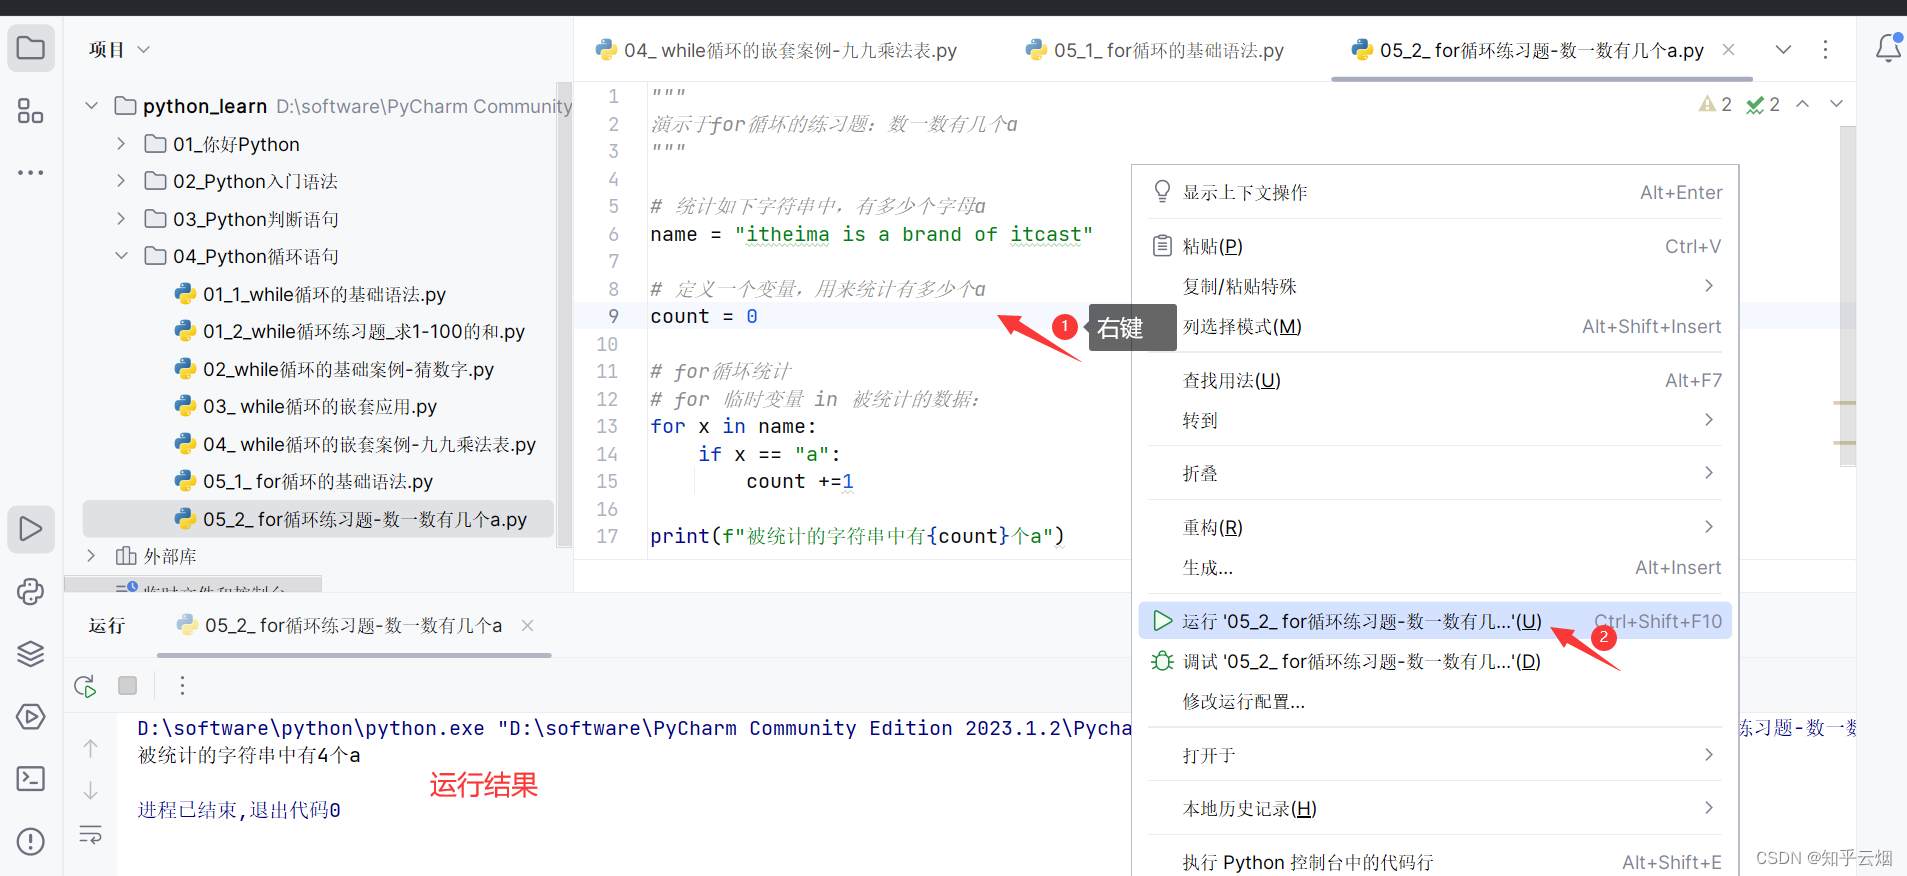Choose 显示上下文操作 in context menu
Viewport: 1907px width, 876px height.
point(1435,192)
